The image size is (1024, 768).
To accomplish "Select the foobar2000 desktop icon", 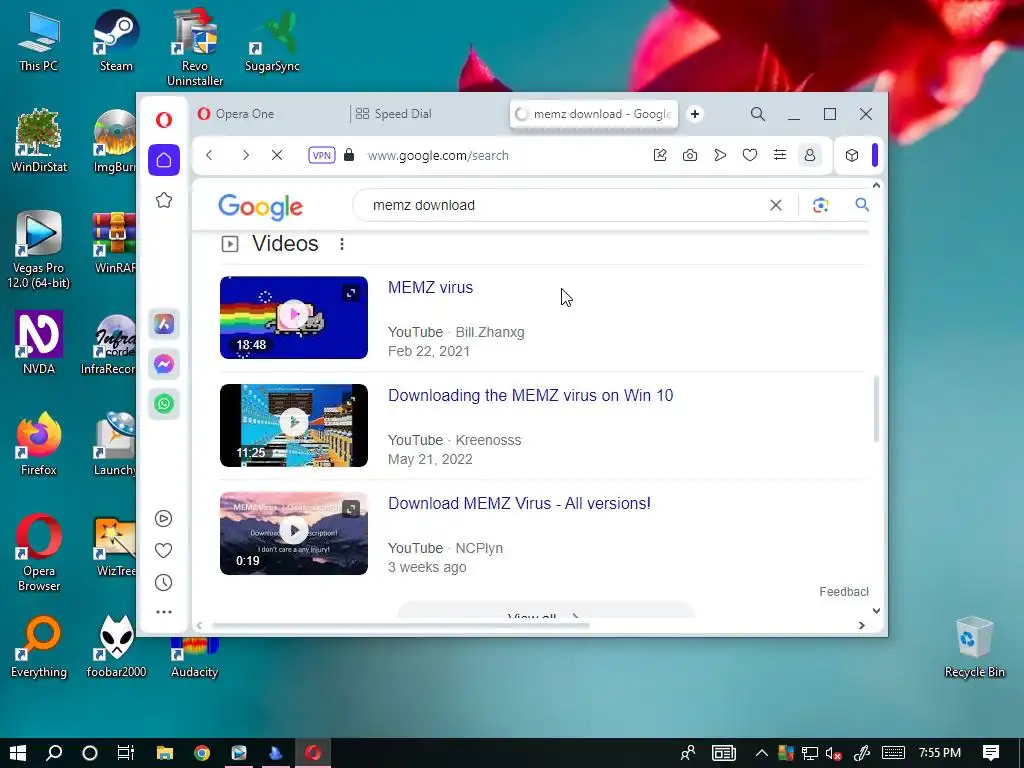I will click(116, 647).
